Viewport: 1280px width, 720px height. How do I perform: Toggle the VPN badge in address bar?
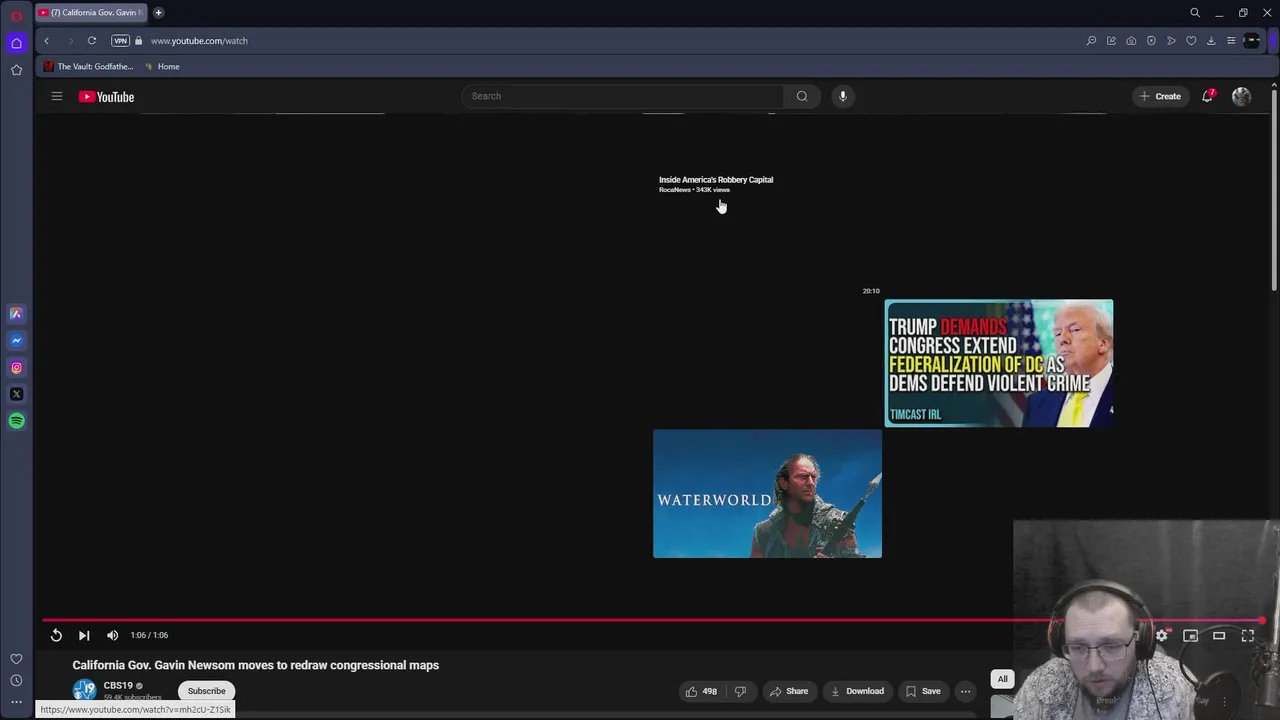point(120,41)
